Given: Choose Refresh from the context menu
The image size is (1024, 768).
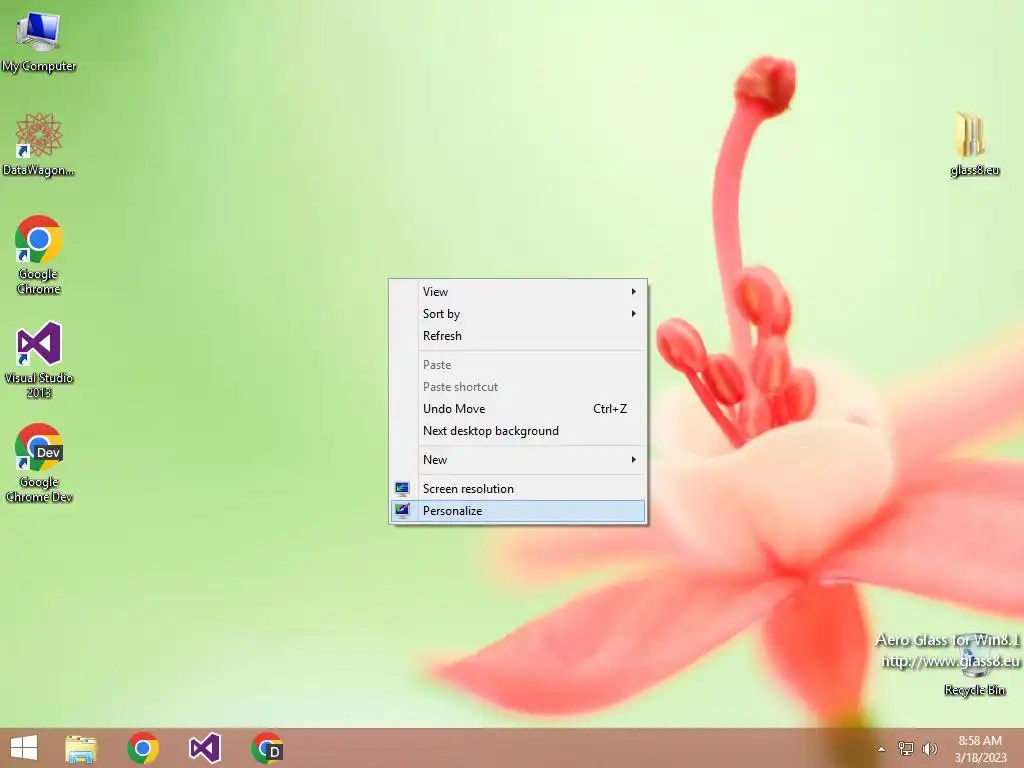Looking at the screenshot, I should (519, 336).
